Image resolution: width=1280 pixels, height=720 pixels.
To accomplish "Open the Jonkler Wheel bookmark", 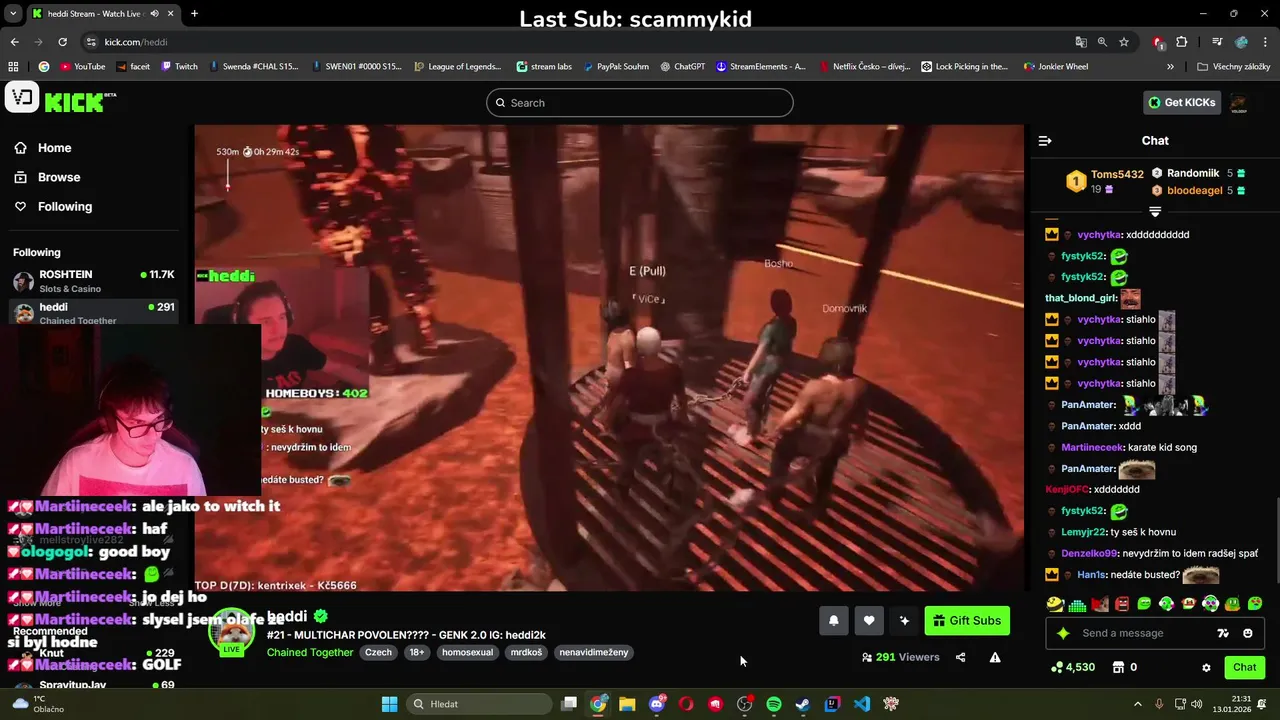I will pyautogui.click(x=1056, y=67).
